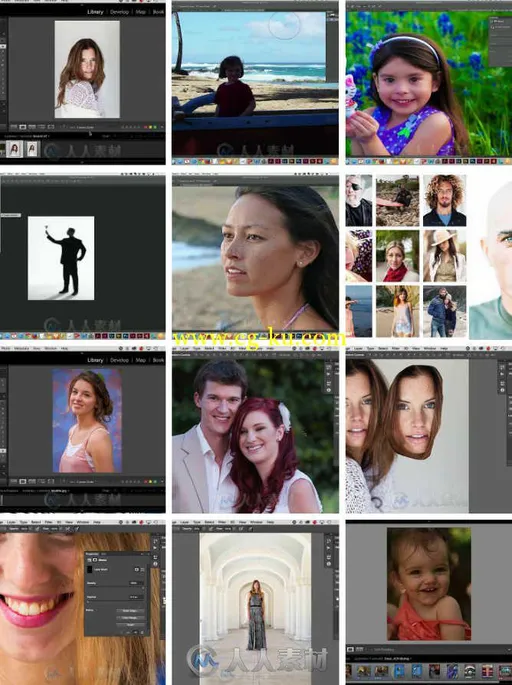Select pixel mask icon in Properties panel
Image resolution: width=512 pixels, height=685 pixels.
pyautogui.click(x=136, y=569)
